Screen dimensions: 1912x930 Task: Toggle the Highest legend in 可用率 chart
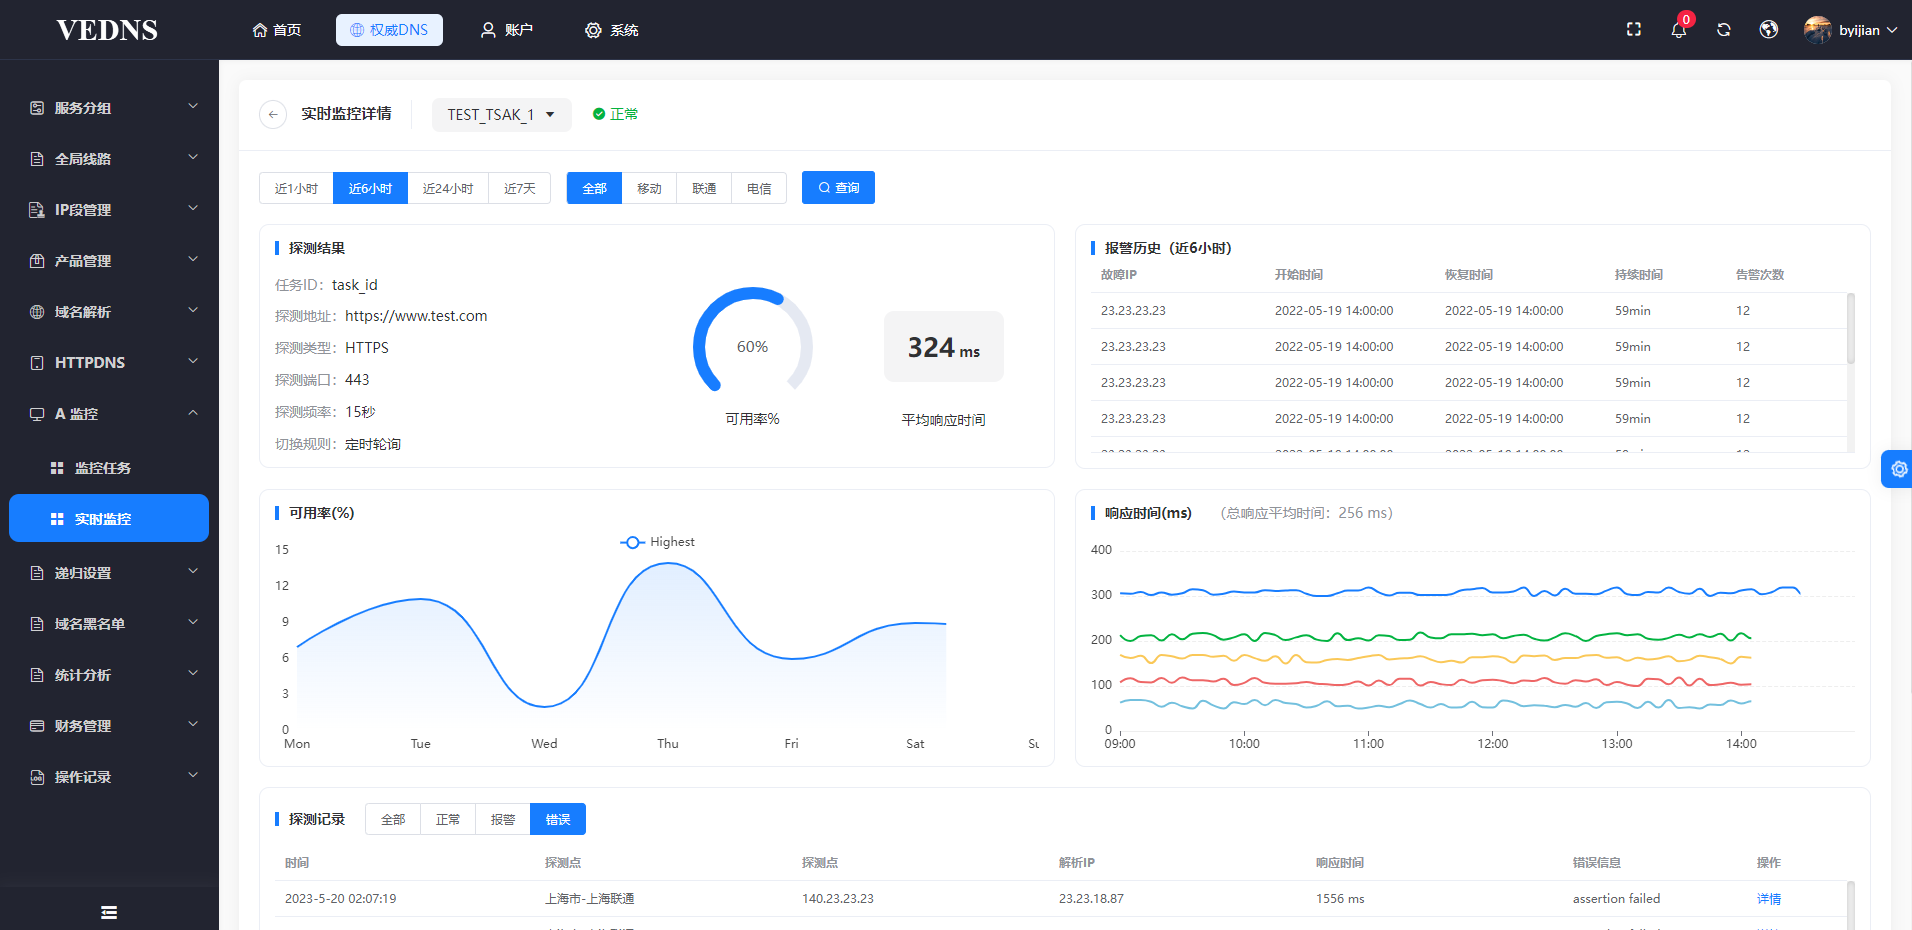(657, 542)
